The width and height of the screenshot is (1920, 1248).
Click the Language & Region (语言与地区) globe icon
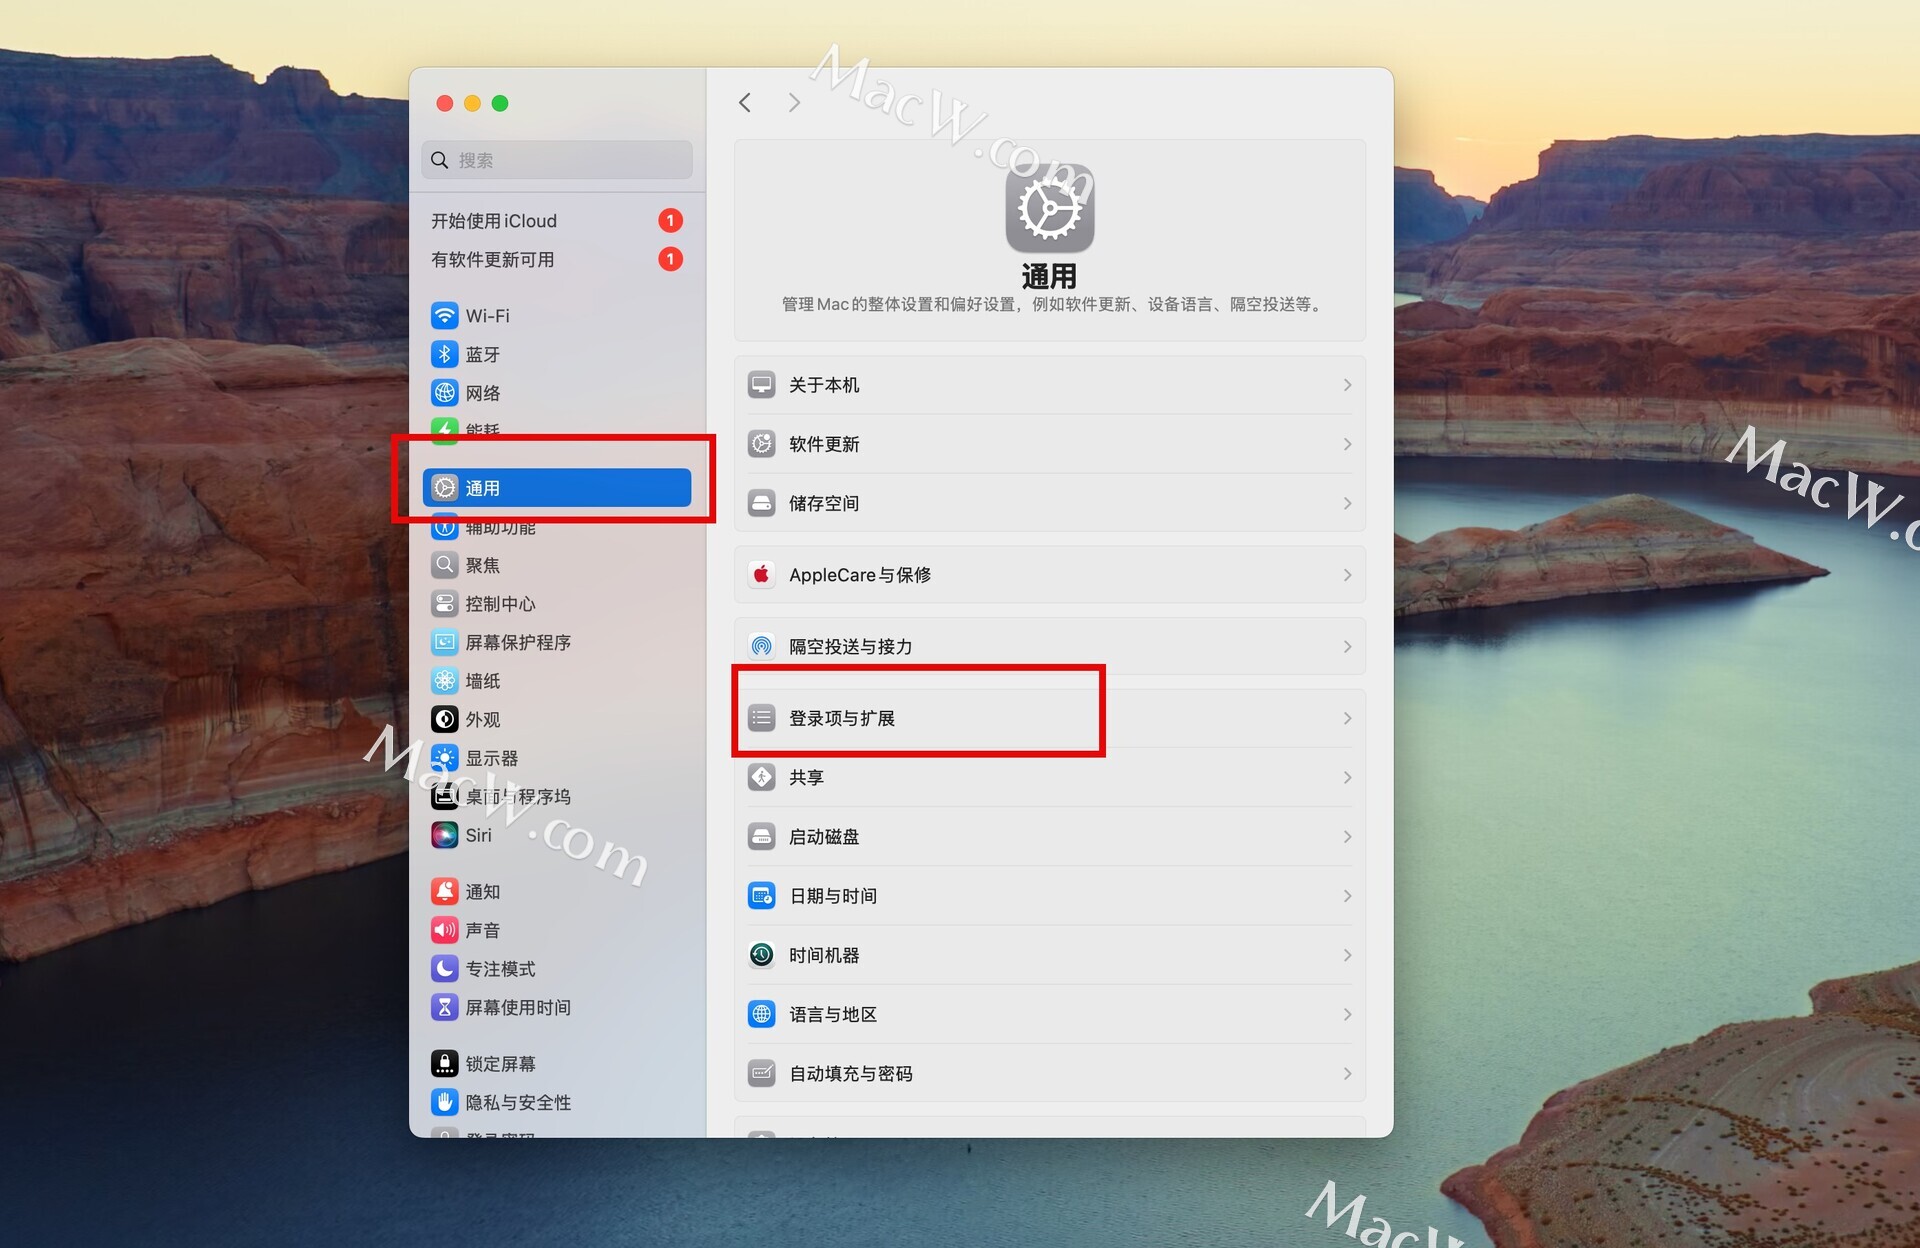pyautogui.click(x=762, y=1014)
